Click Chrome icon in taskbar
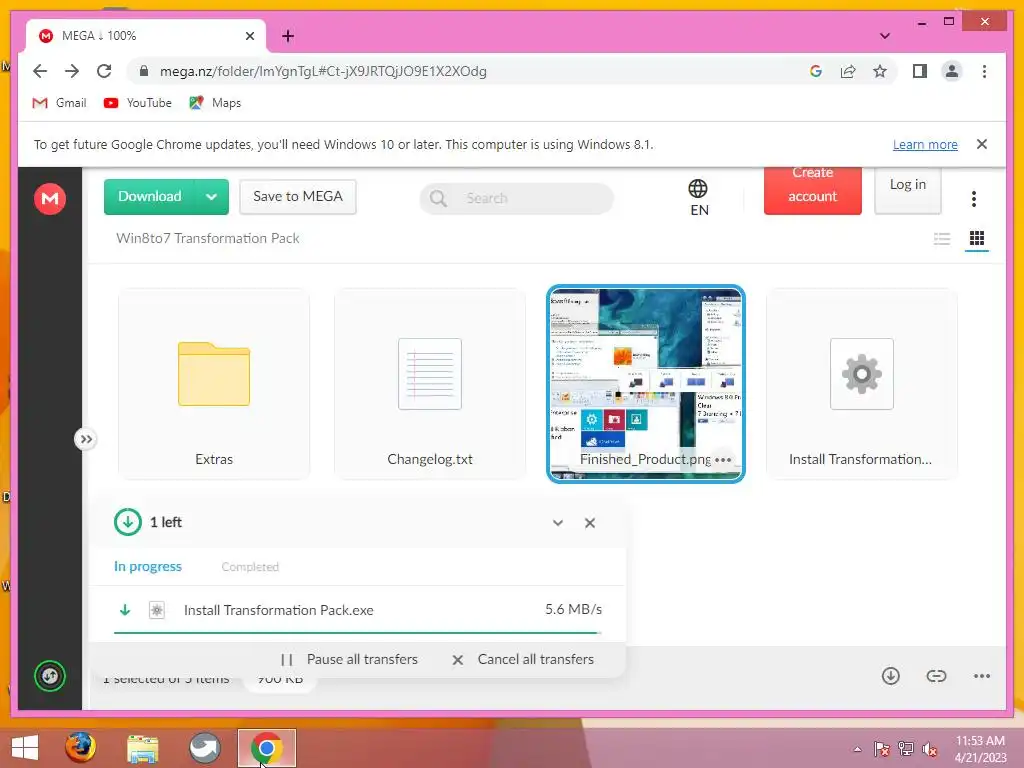Screen dimensions: 1024x768 point(266,748)
